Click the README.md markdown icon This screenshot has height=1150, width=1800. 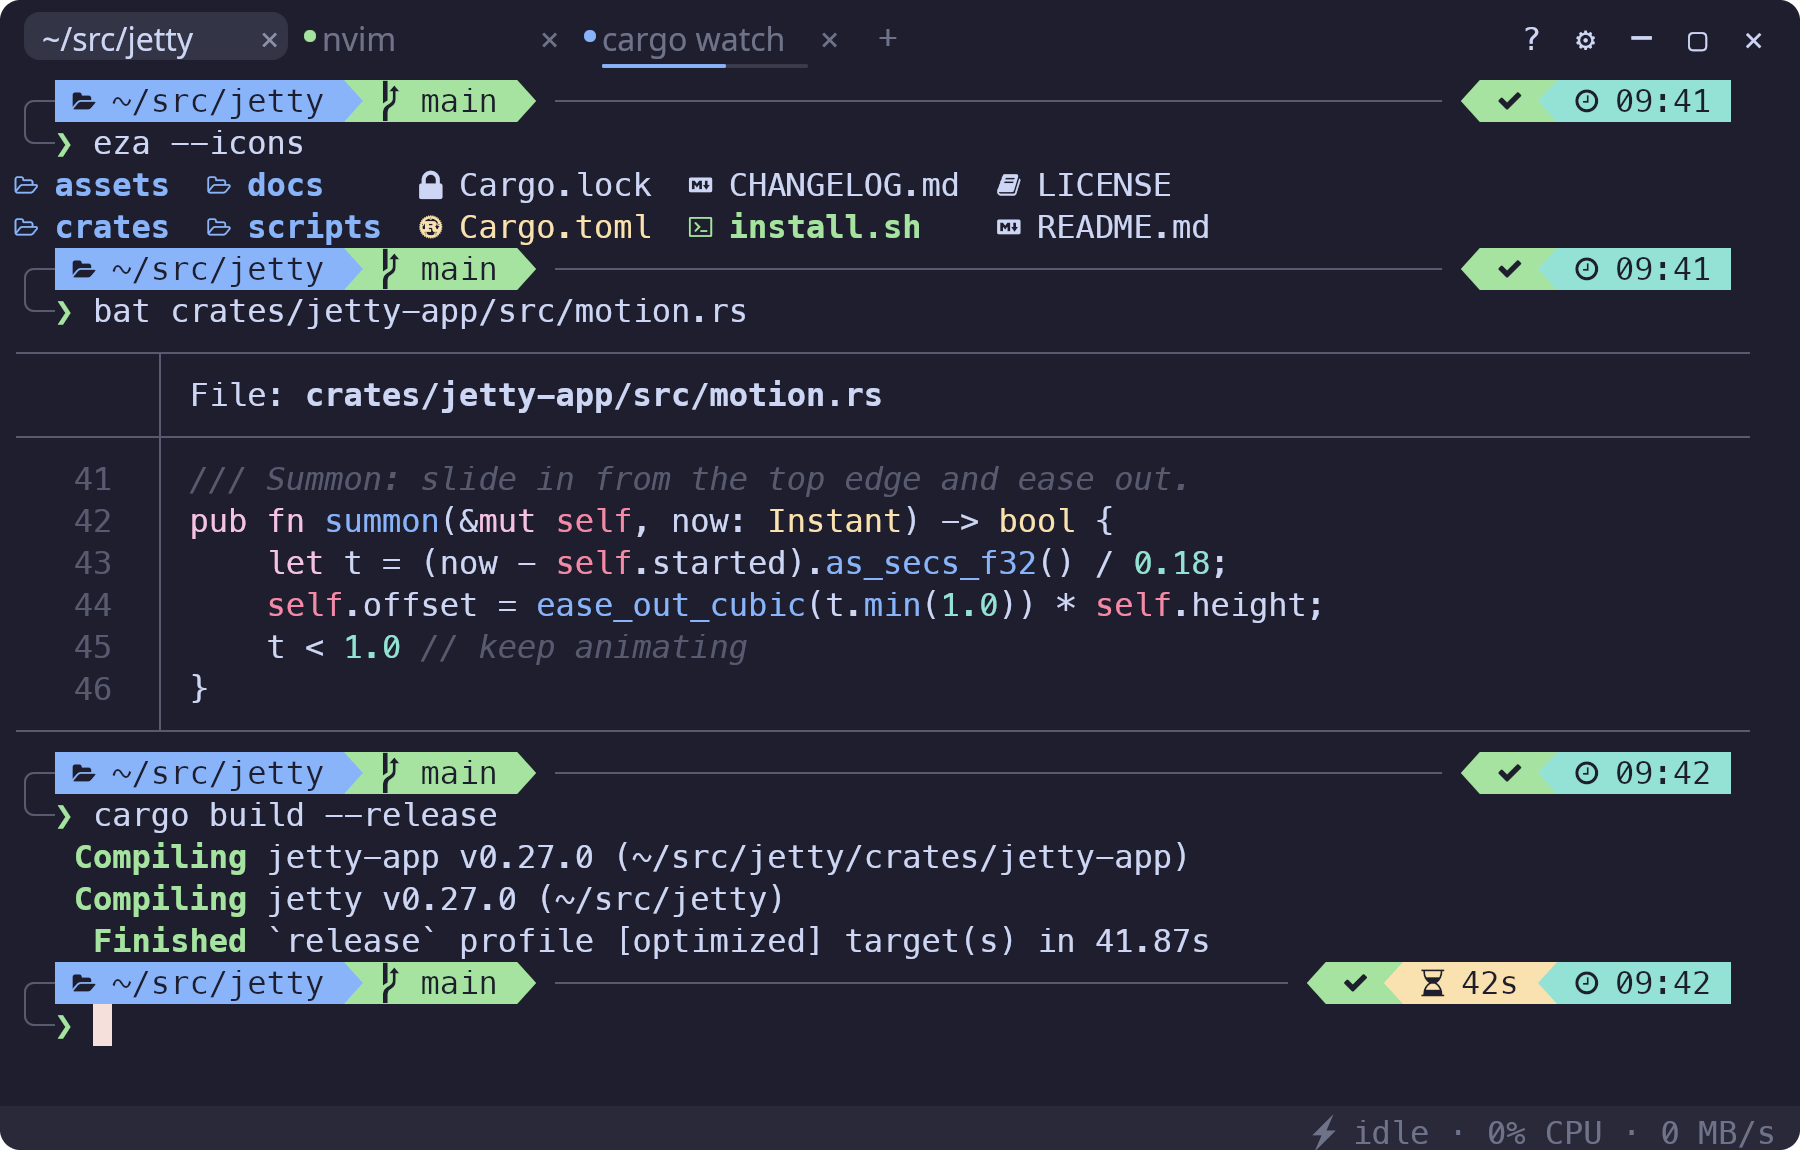pos(1009,227)
